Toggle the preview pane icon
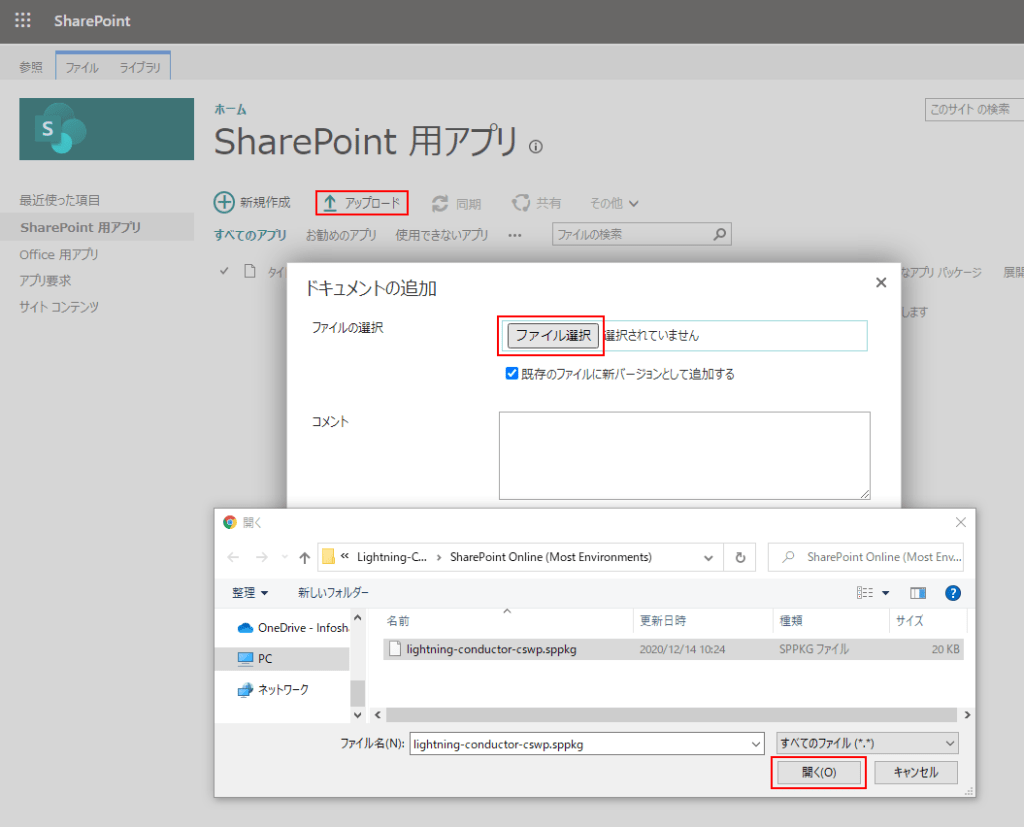Screen dimensions: 1024x827 pos(918,593)
